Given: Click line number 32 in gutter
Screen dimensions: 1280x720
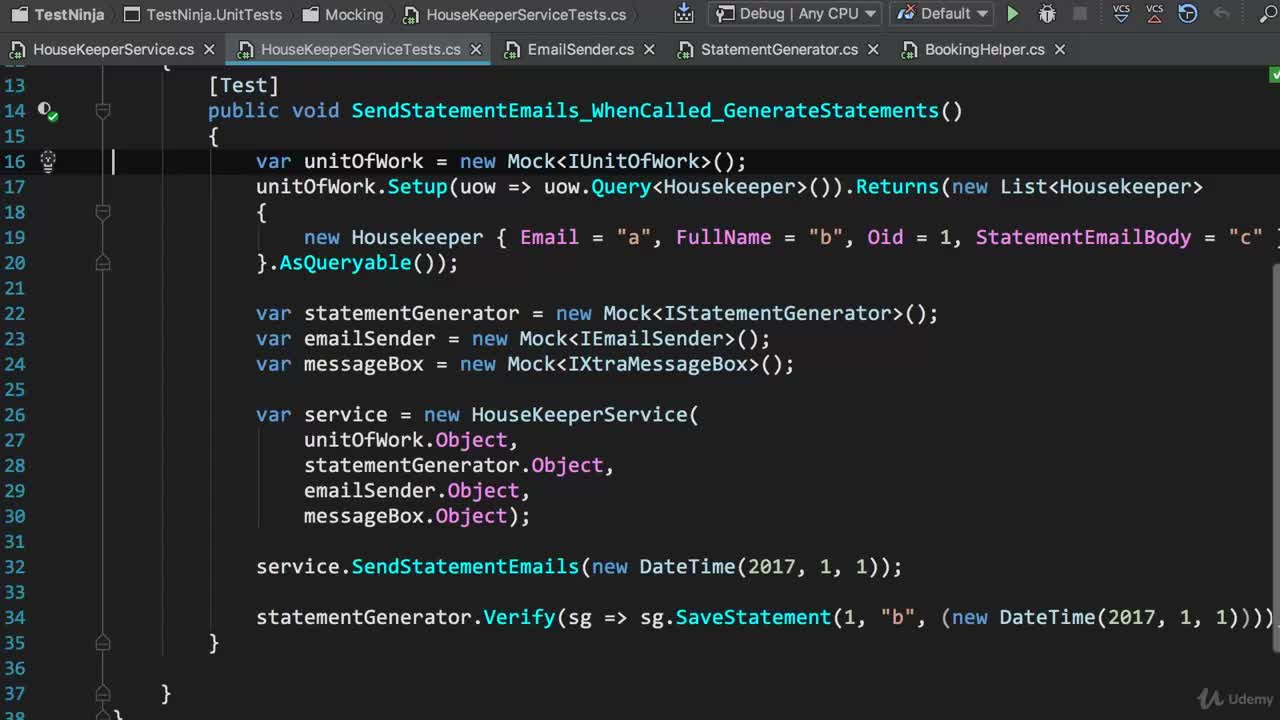Looking at the screenshot, I should tap(14, 567).
